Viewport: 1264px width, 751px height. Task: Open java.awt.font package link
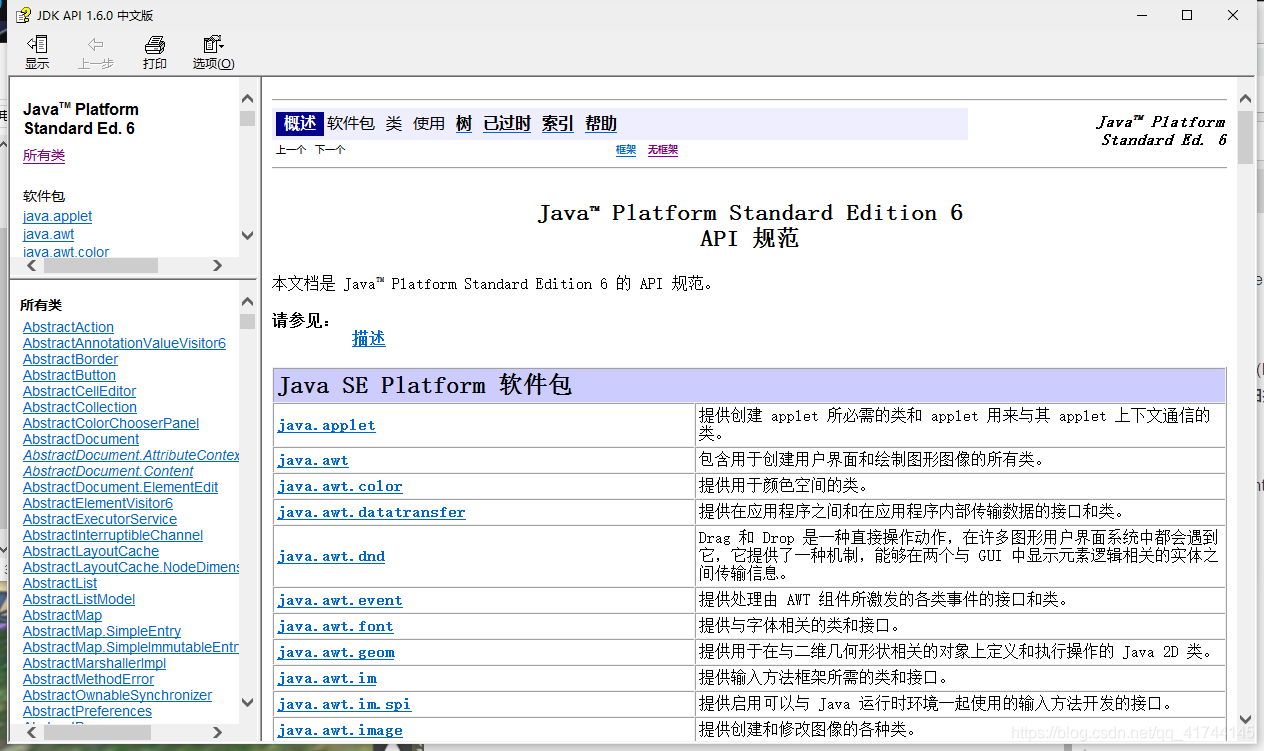[x=336, y=626]
